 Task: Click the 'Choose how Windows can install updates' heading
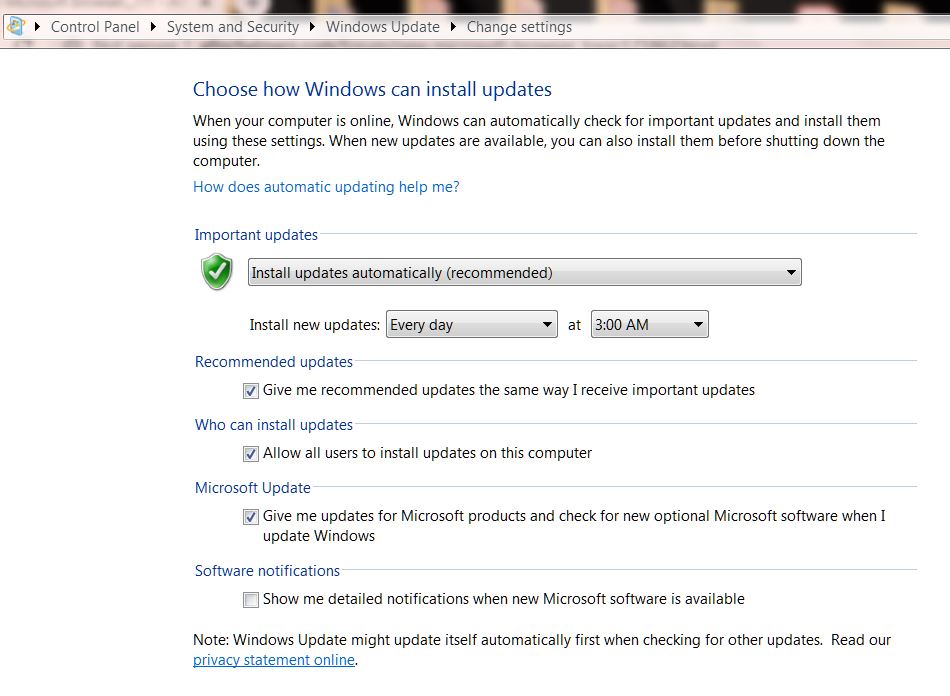(x=372, y=89)
